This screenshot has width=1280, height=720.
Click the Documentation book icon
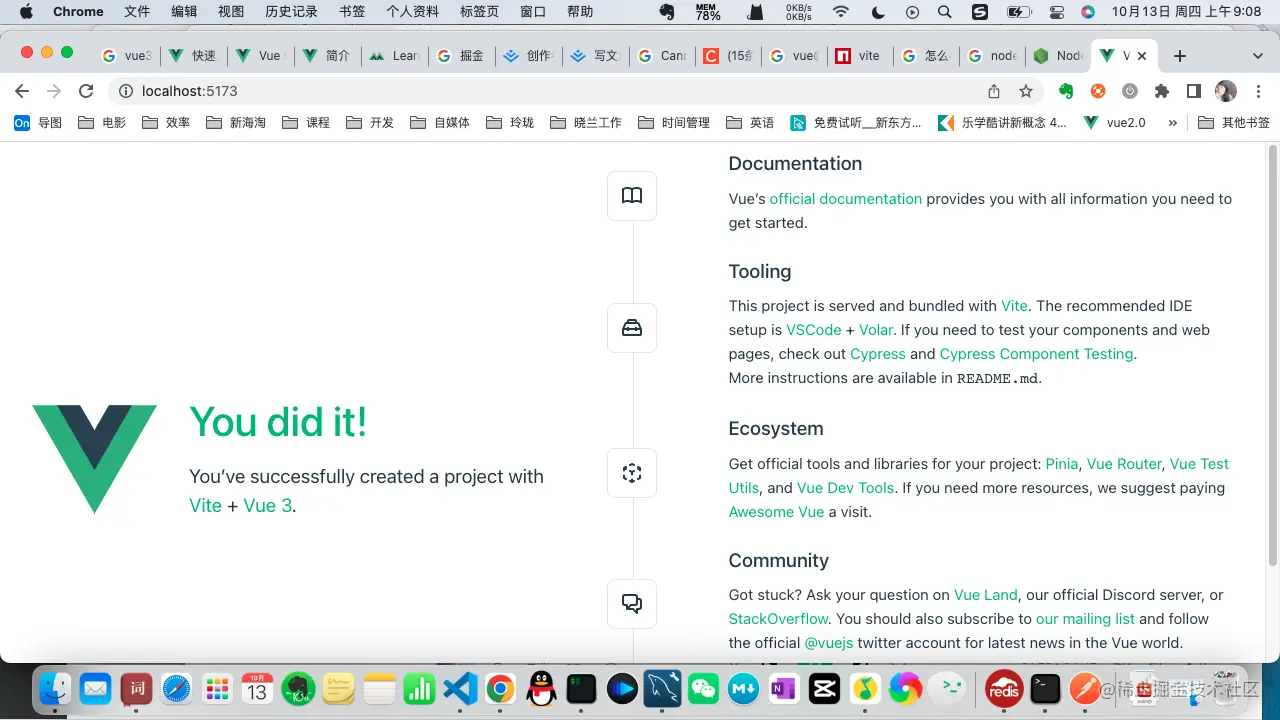[632, 195]
